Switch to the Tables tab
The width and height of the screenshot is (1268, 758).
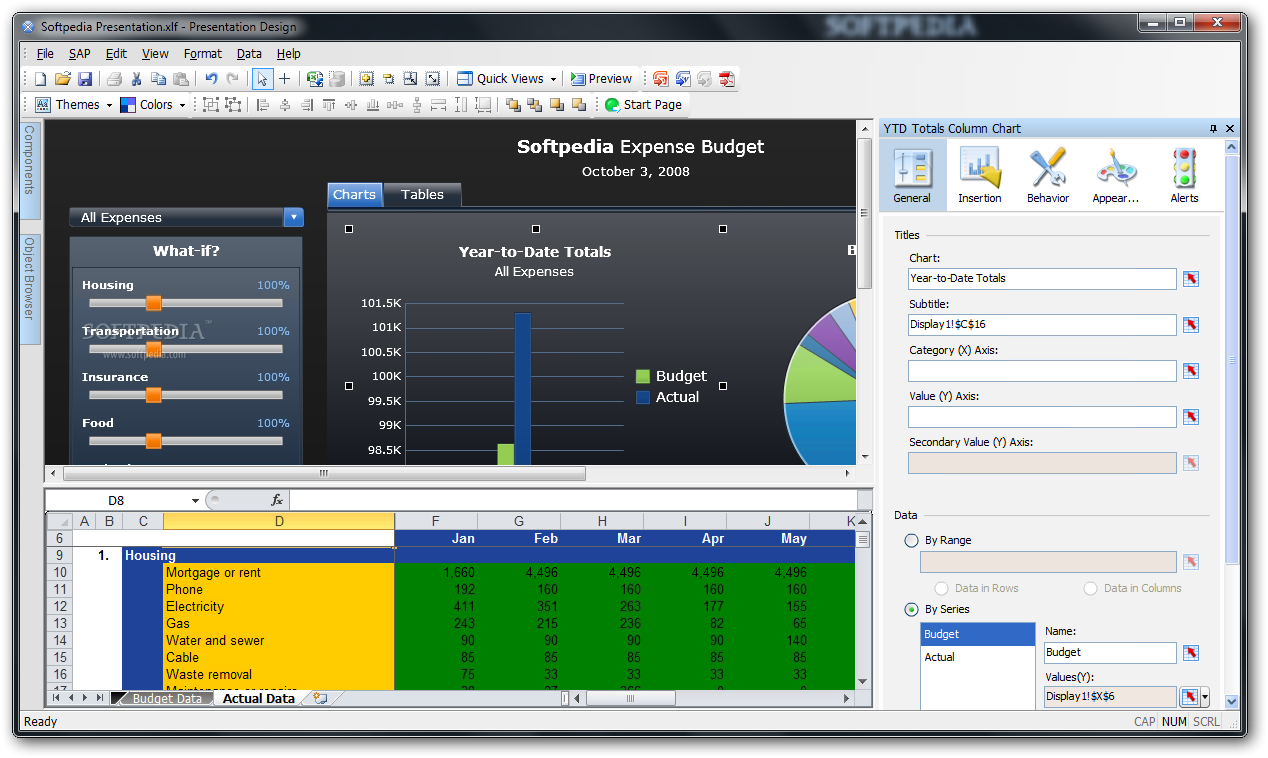tap(422, 195)
